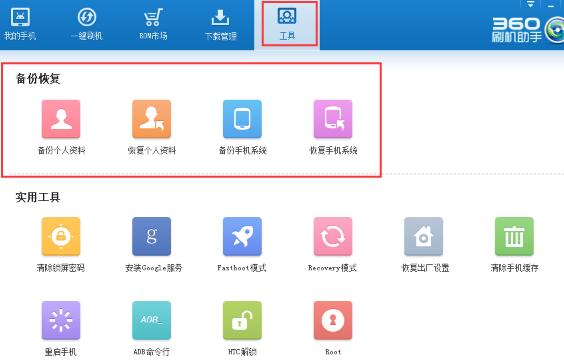Open the 安装Google服务 install tool
564x363 pixels.
[x=151, y=236]
